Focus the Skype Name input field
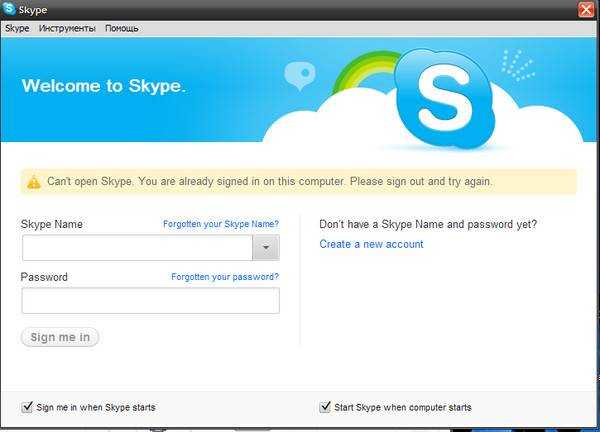This screenshot has height=432, width=600. (x=137, y=248)
